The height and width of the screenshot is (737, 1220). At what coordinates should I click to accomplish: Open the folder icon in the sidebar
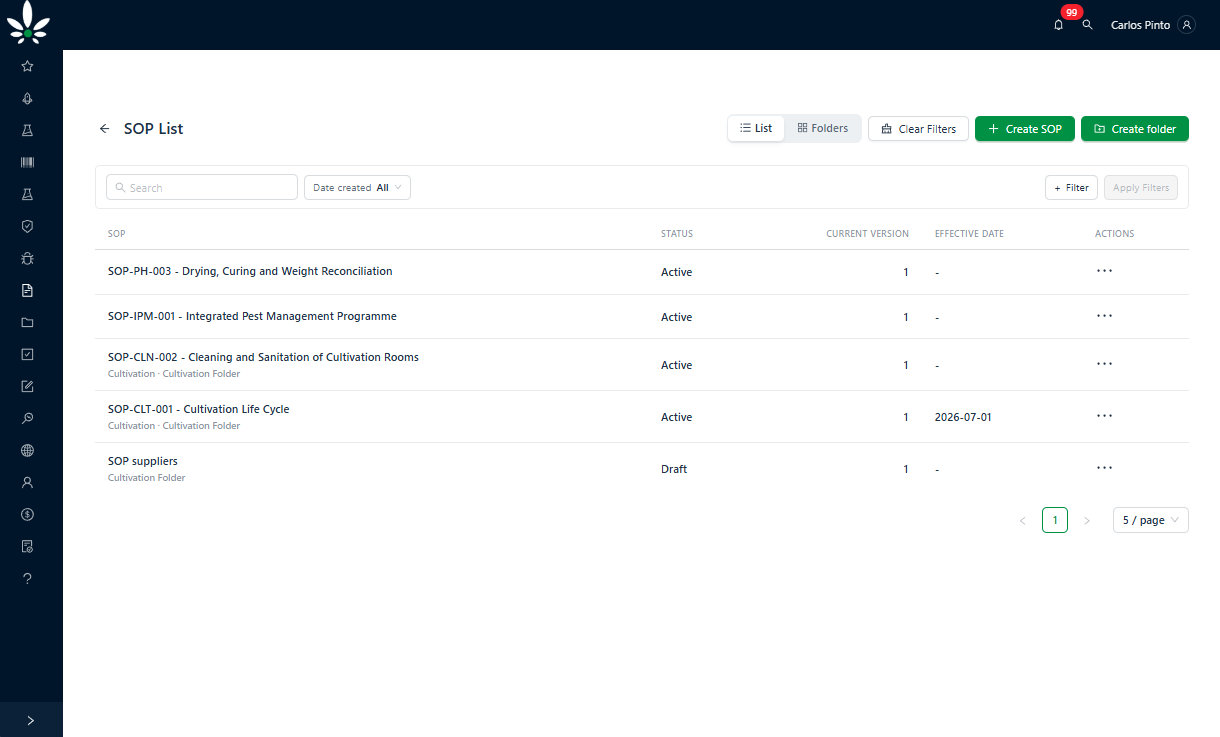27,322
